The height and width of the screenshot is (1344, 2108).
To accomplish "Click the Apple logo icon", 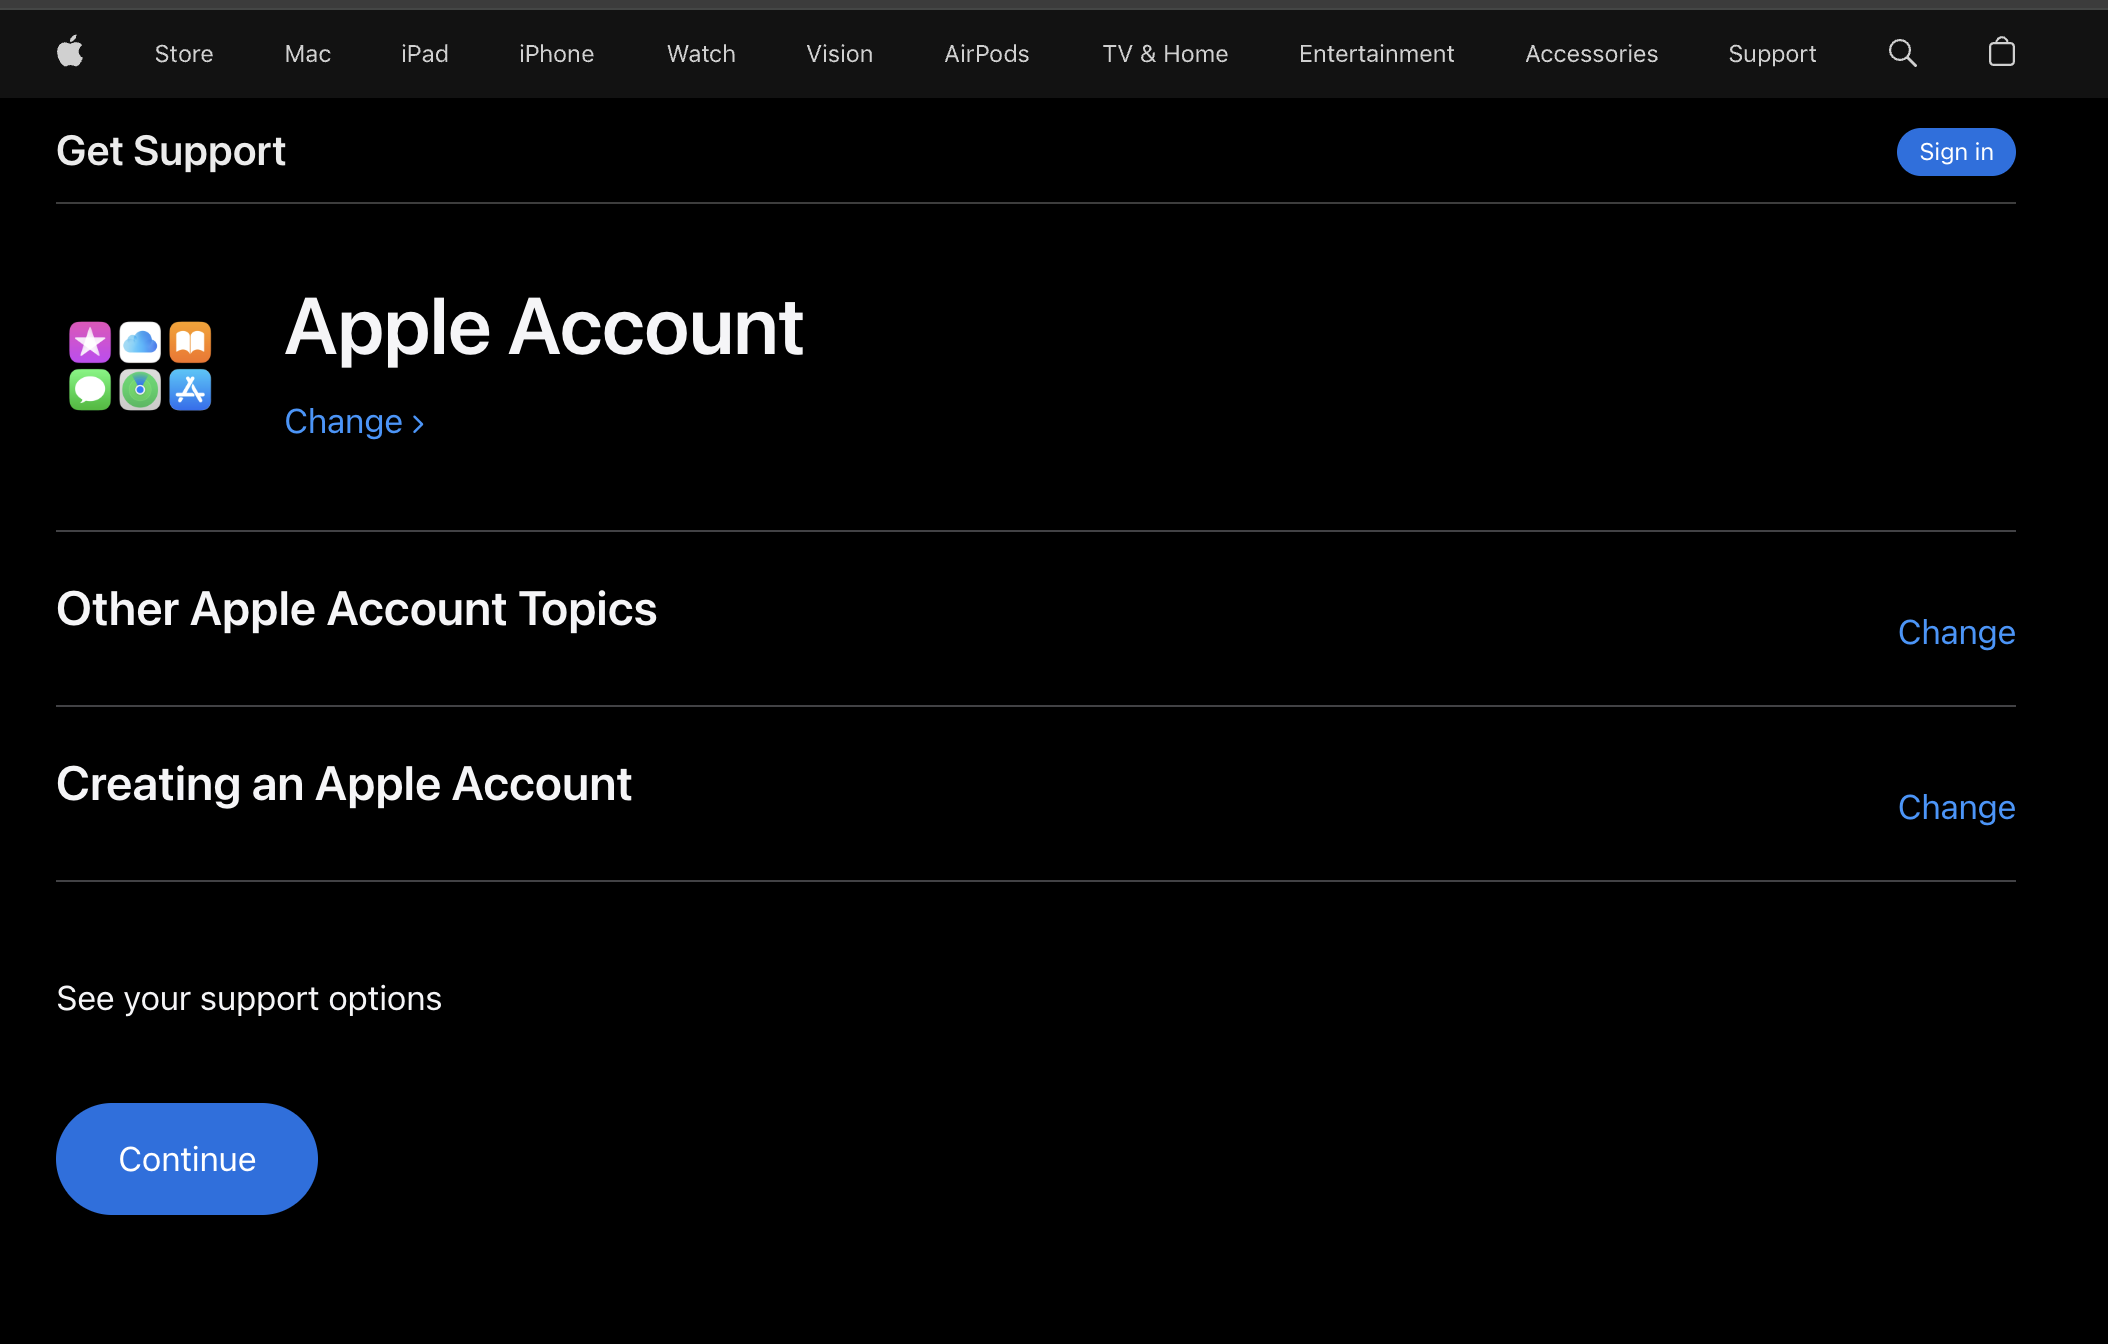I will coord(70,52).
